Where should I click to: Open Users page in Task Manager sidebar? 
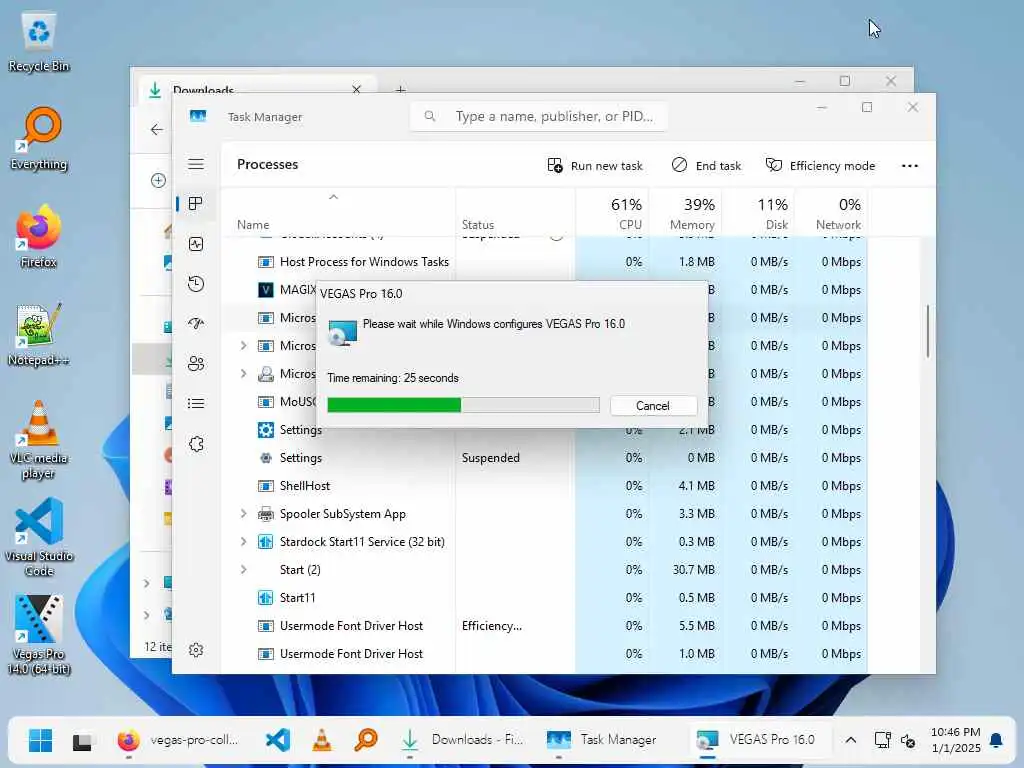[196, 364]
